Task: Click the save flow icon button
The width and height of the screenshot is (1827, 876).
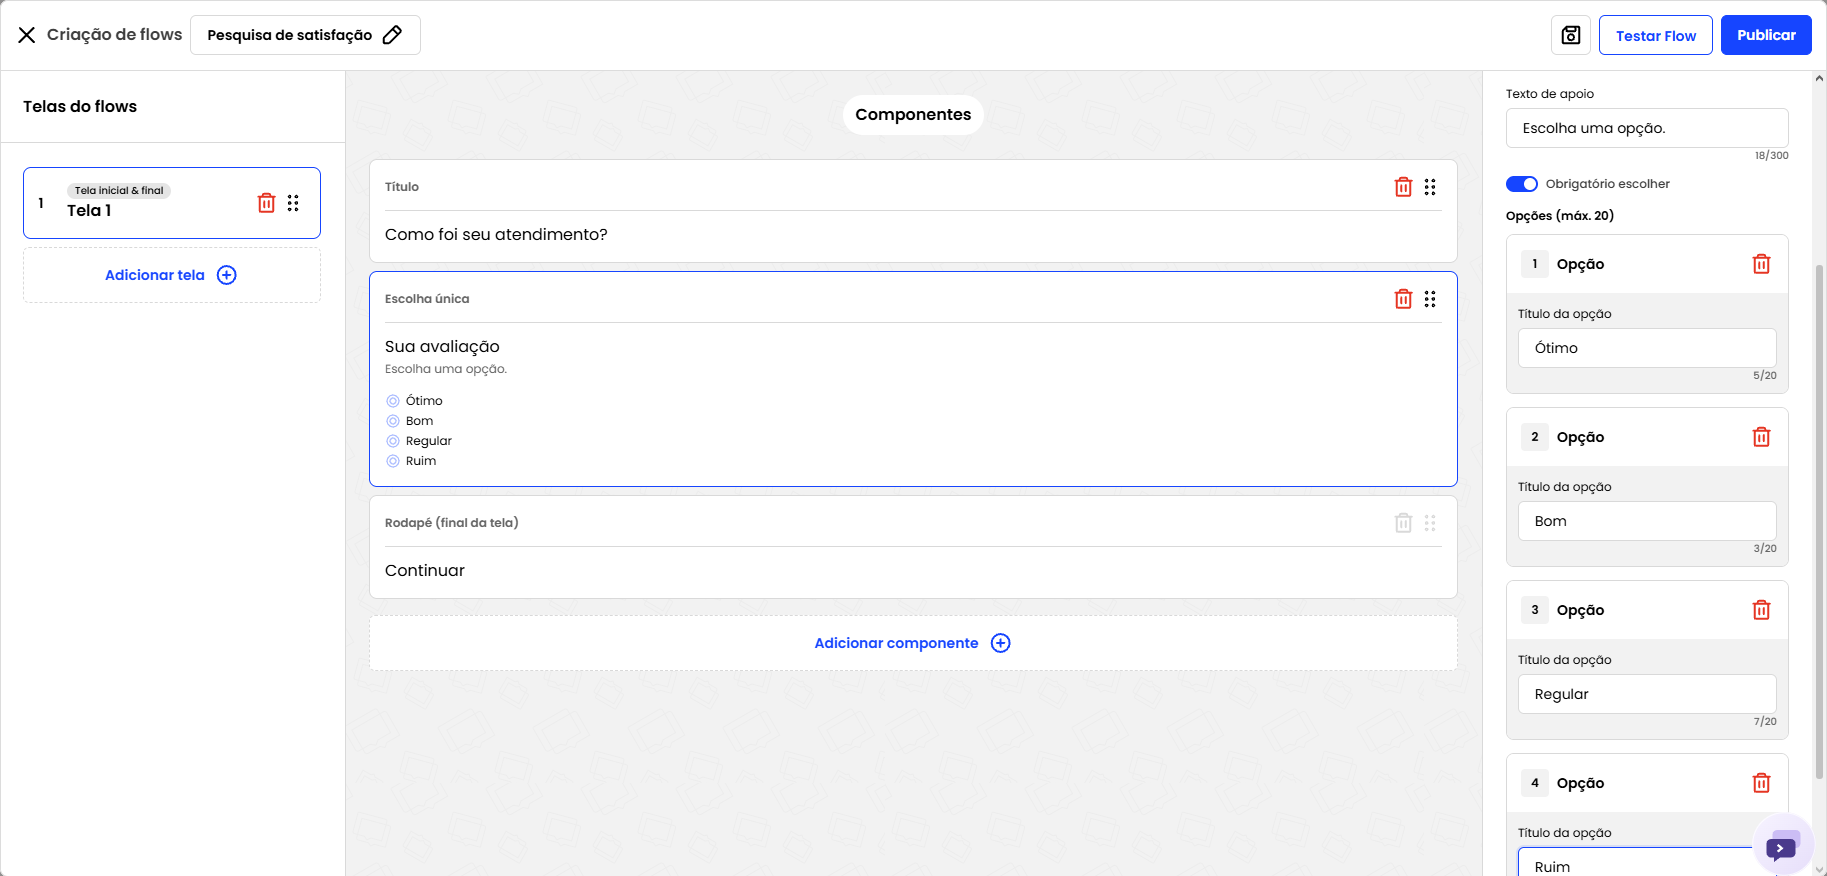Action: 1571,35
